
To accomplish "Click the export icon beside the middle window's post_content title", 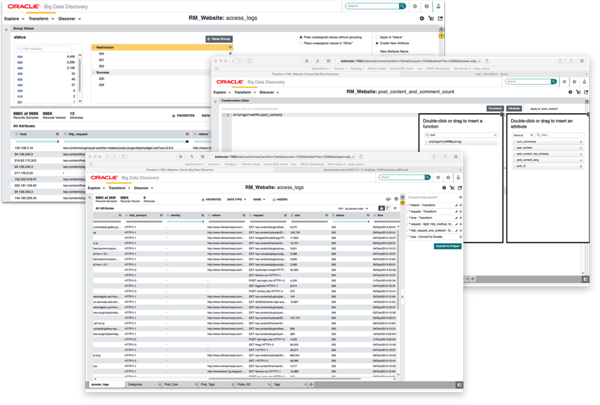I will (x=586, y=92).
